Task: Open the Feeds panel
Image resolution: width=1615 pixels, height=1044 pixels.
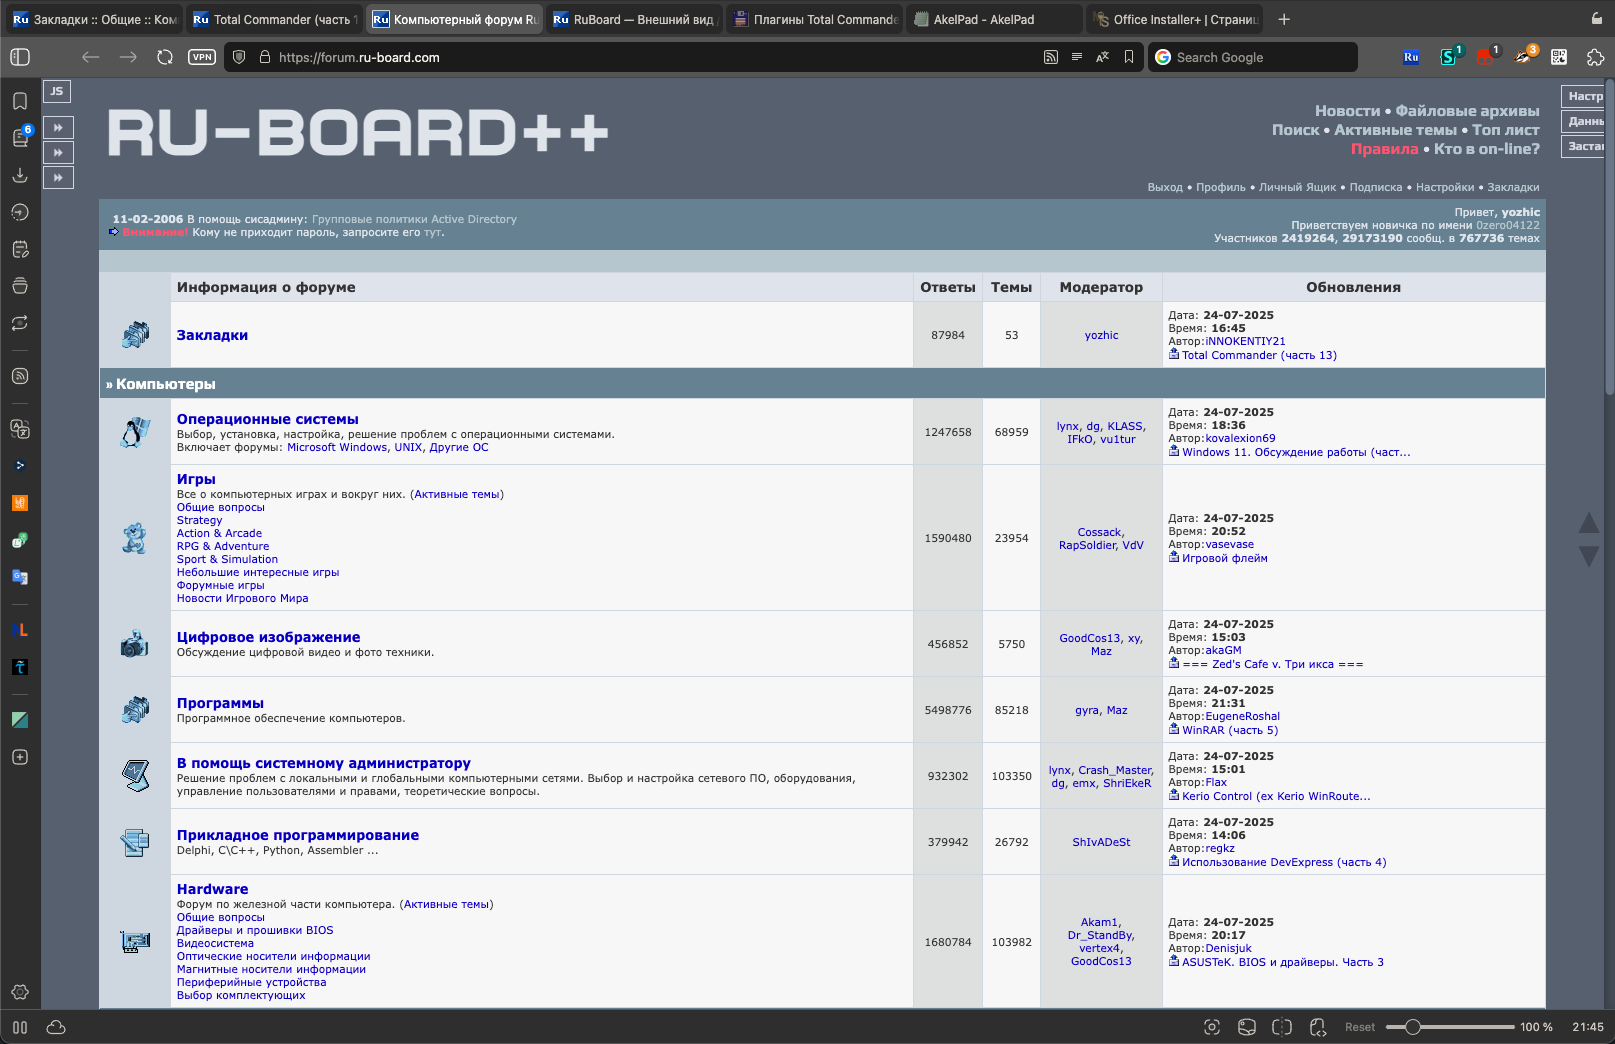Action: click(x=20, y=376)
